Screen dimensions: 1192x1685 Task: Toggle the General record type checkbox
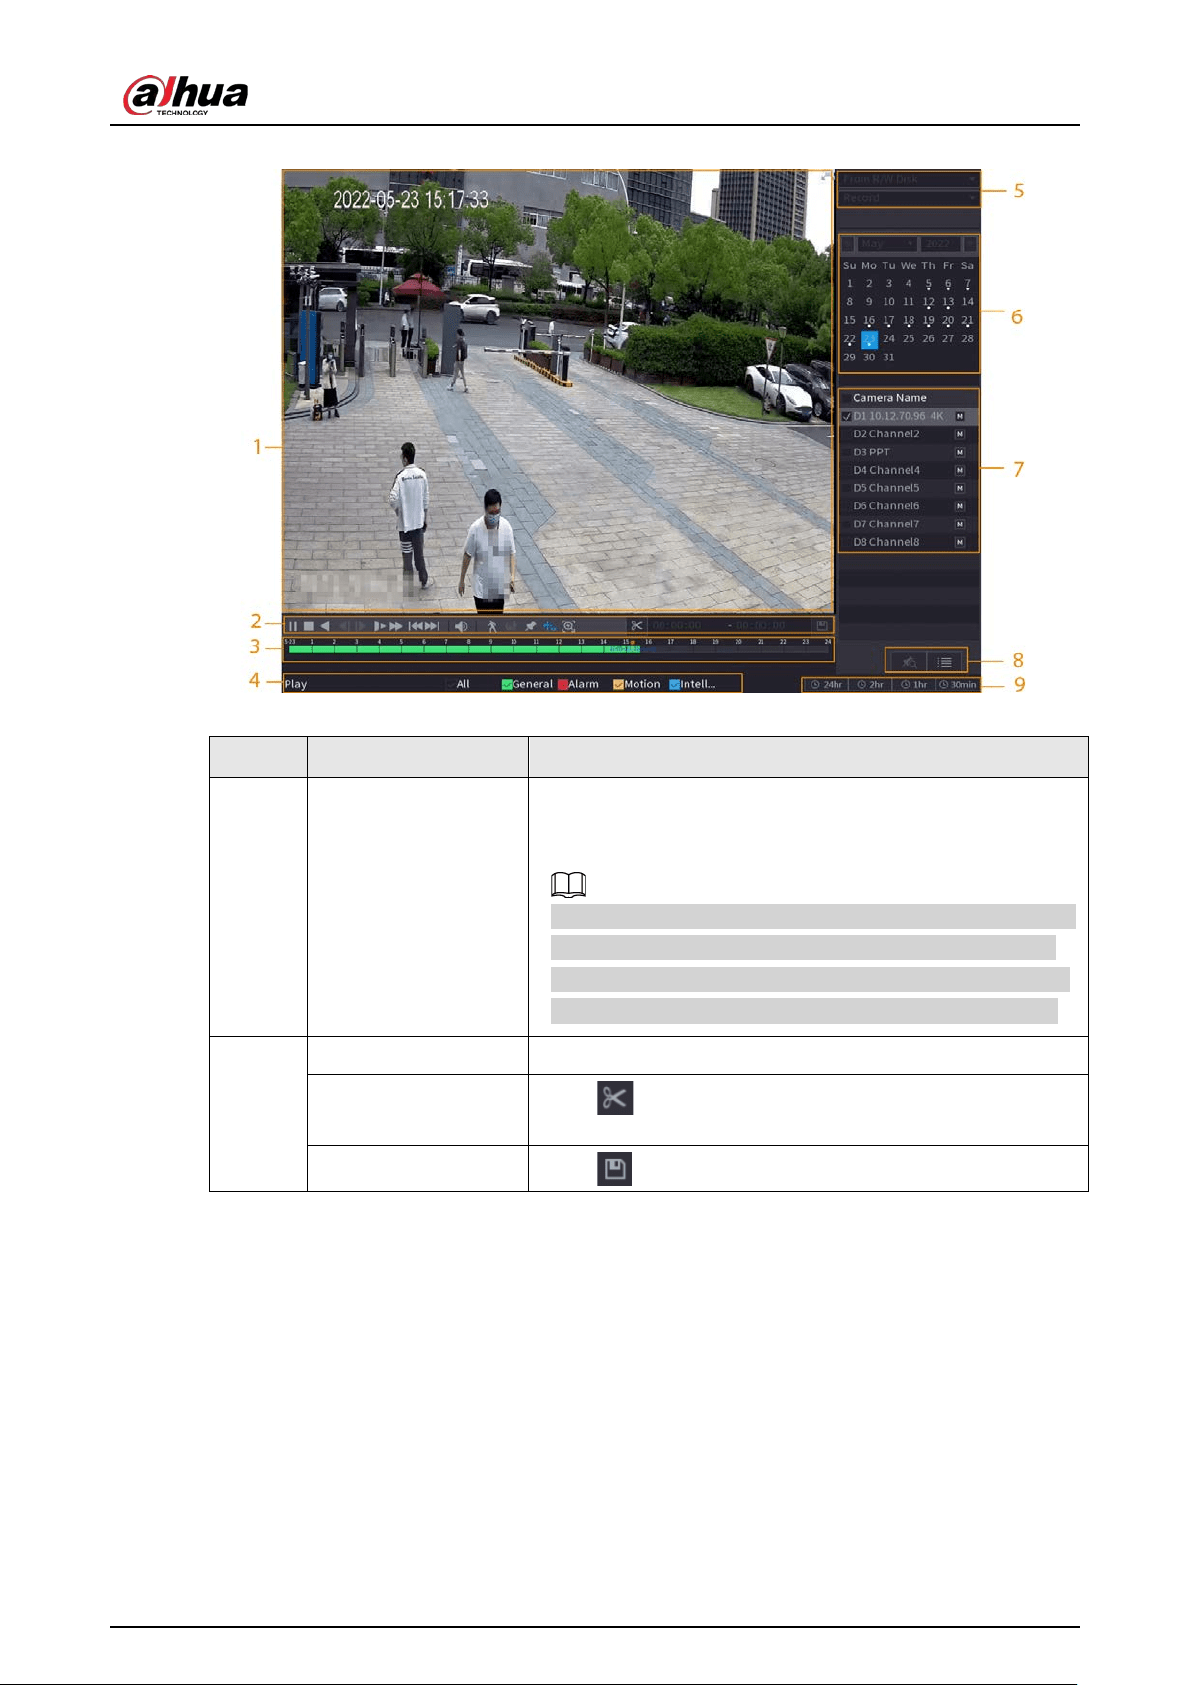(x=507, y=684)
